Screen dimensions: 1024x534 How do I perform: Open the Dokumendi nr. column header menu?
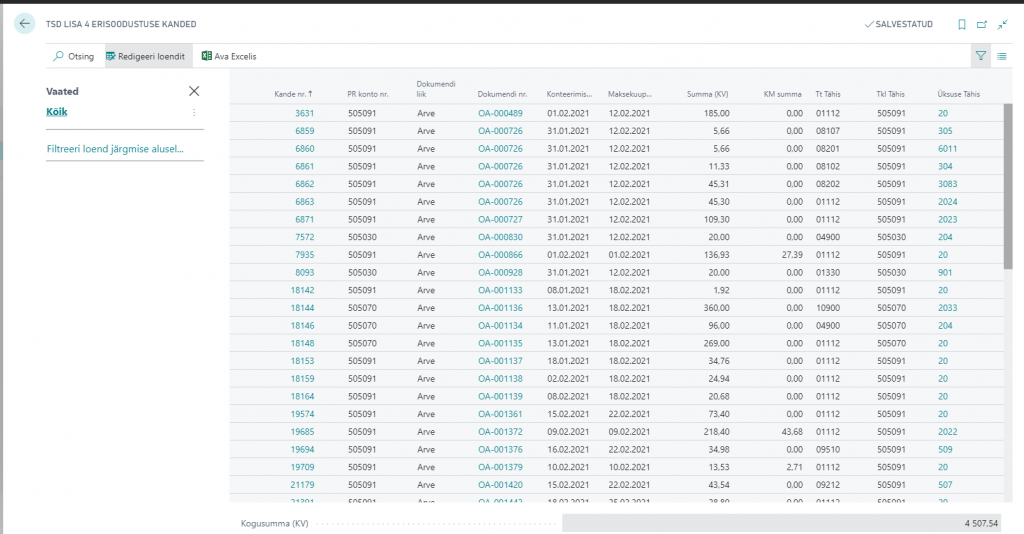(501, 94)
